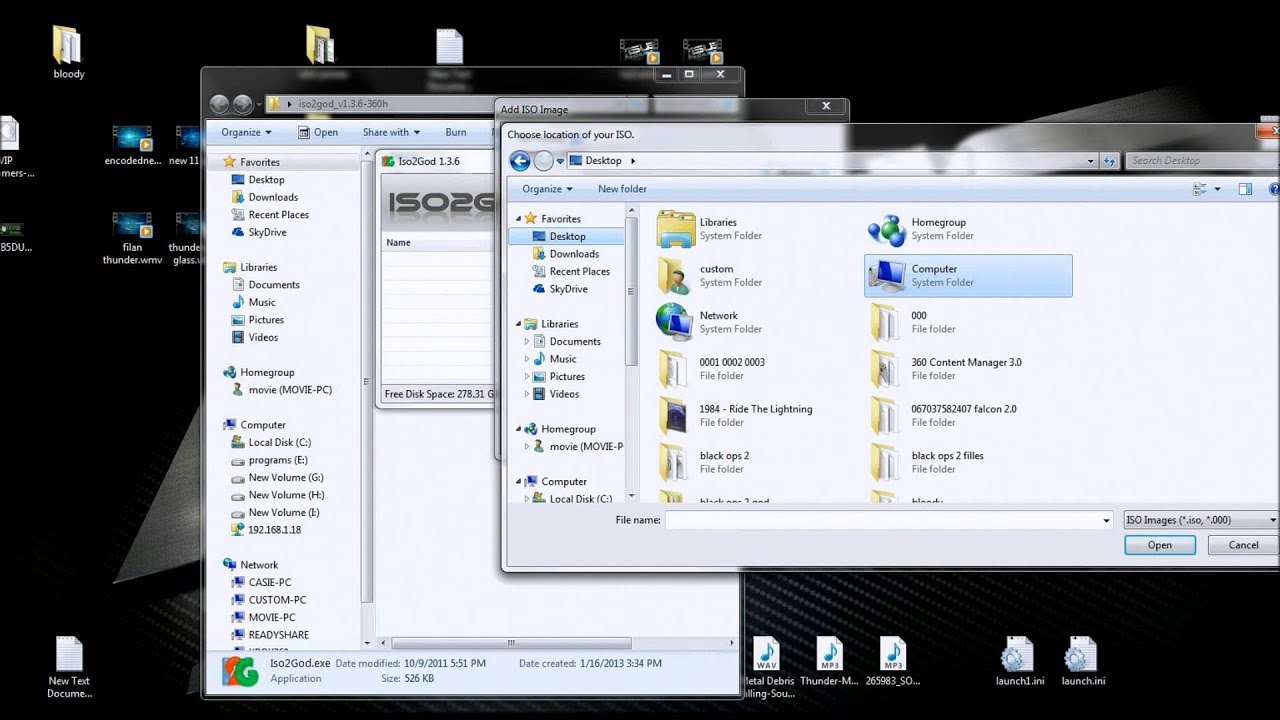Select Desktop under dialog Favorites
The height and width of the screenshot is (720, 1280).
point(566,237)
